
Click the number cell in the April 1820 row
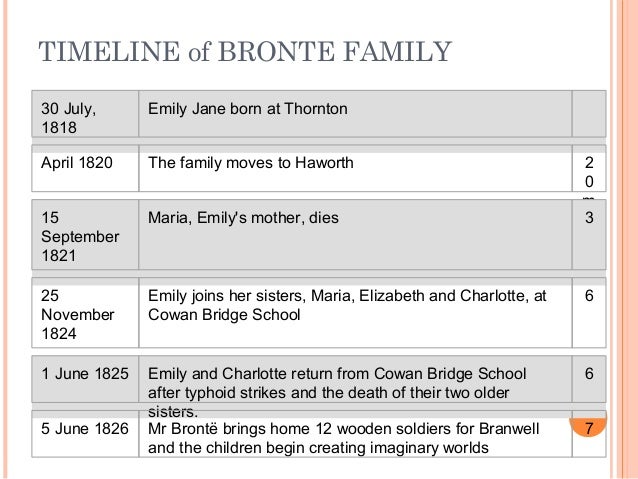[x=588, y=172]
